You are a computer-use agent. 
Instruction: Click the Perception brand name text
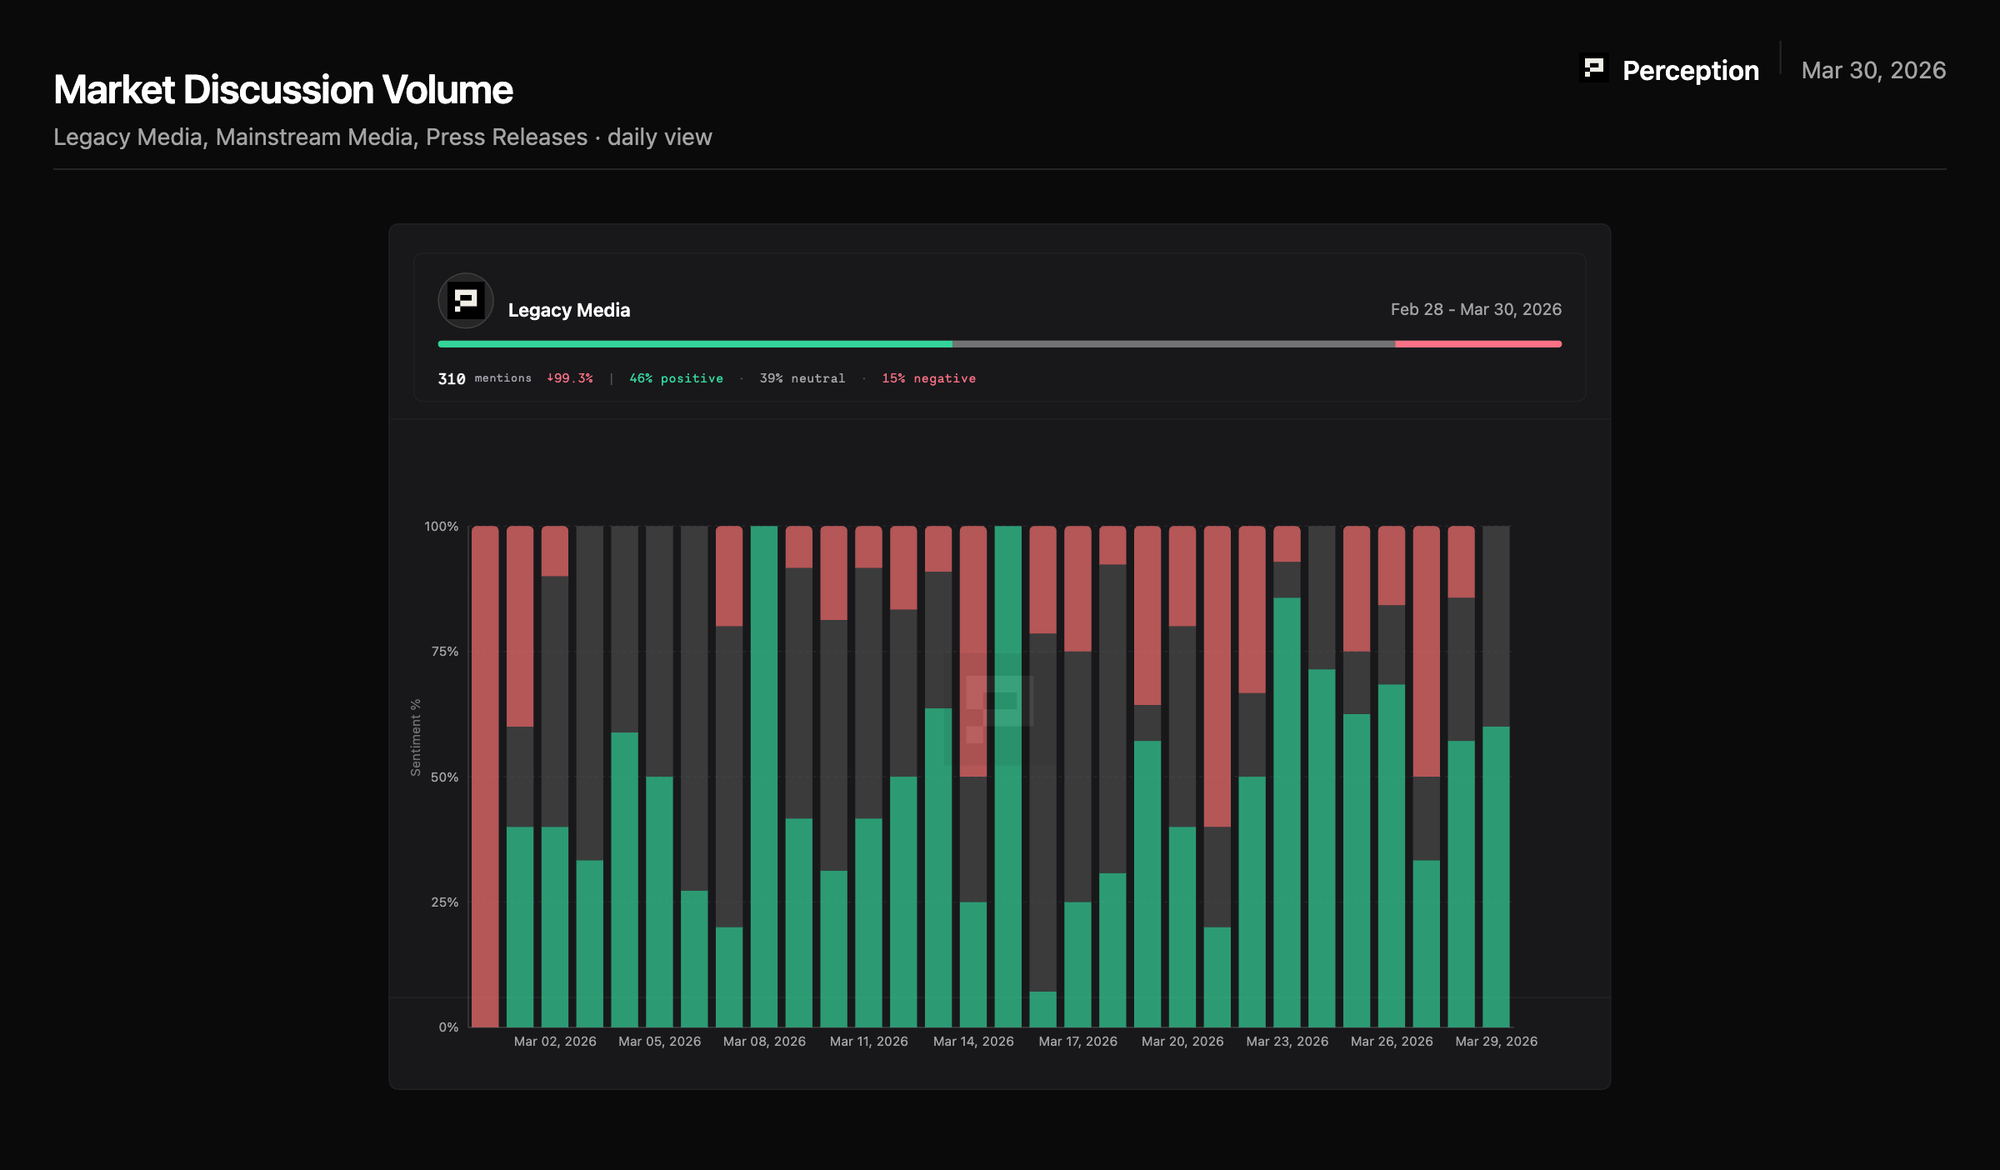[1690, 71]
